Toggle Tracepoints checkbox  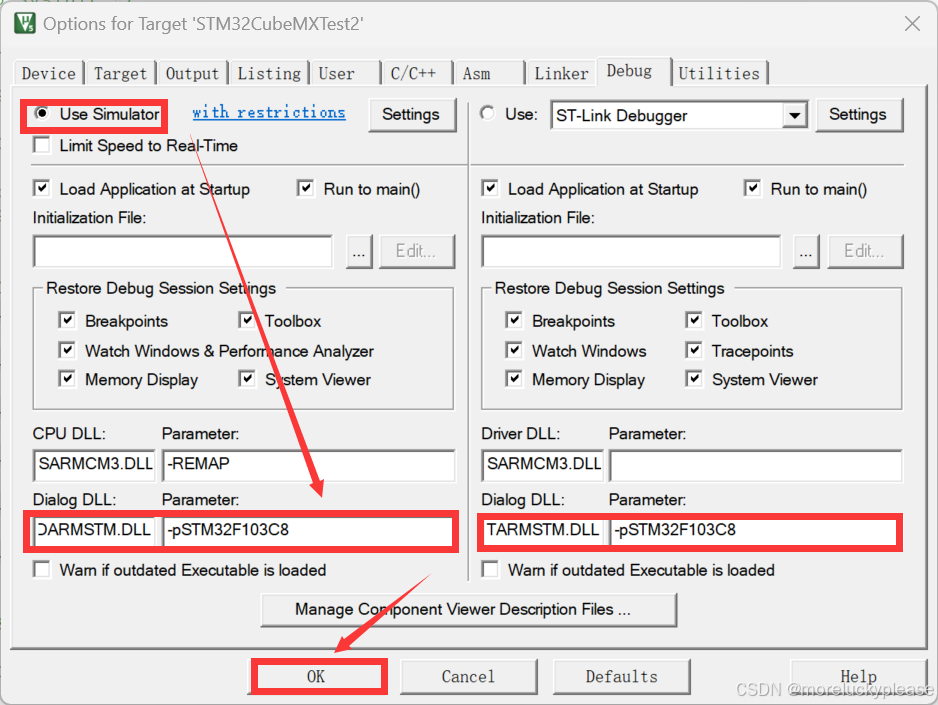(x=694, y=350)
